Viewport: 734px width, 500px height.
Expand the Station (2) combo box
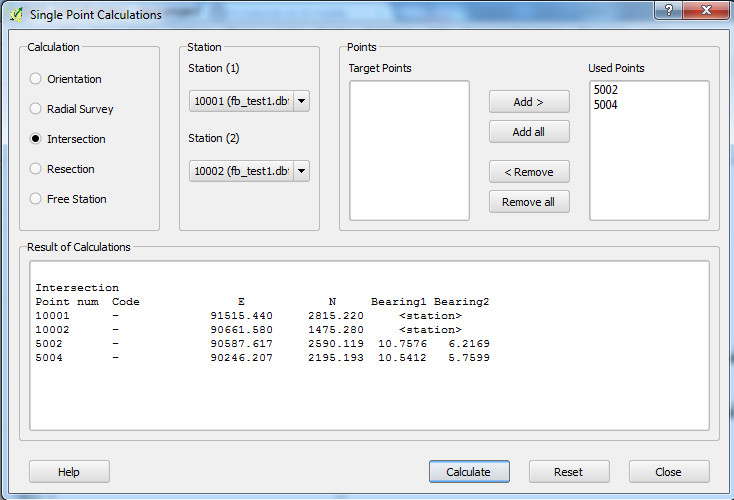click(301, 171)
